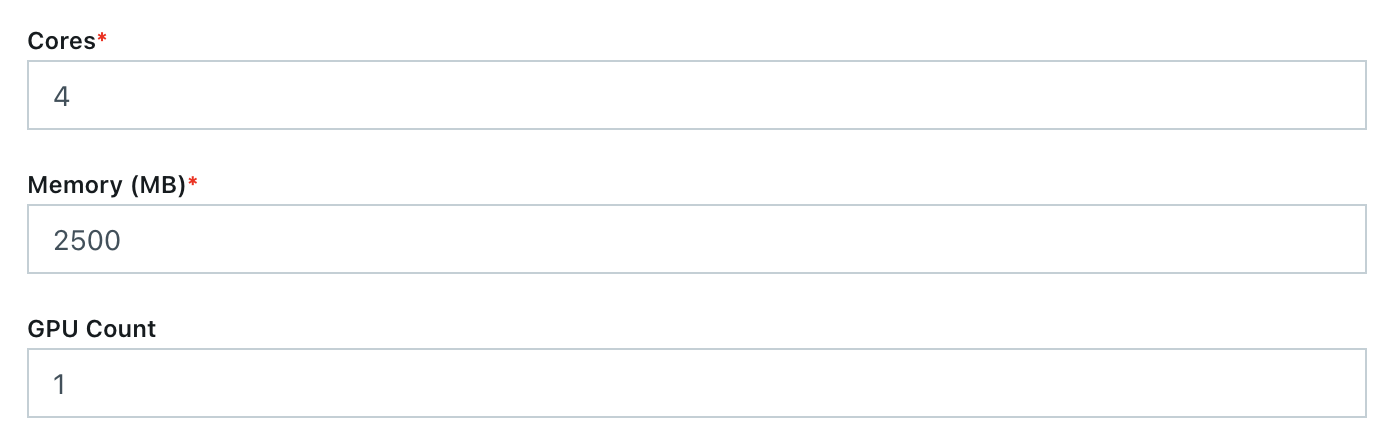Image resolution: width=1398 pixels, height=446 pixels.
Task: Place cursor in the GPU Count box
Action: (x=696, y=383)
